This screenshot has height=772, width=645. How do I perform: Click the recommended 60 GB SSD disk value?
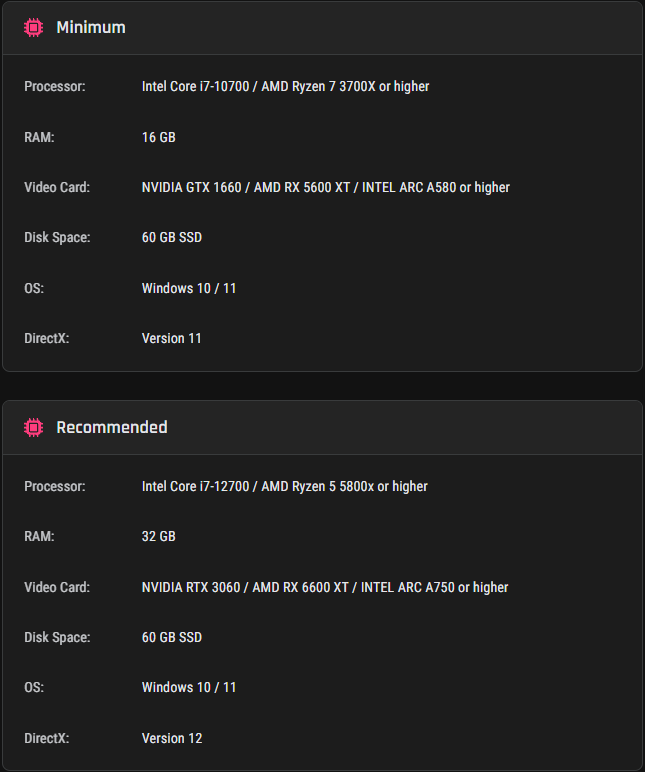tap(172, 638)
